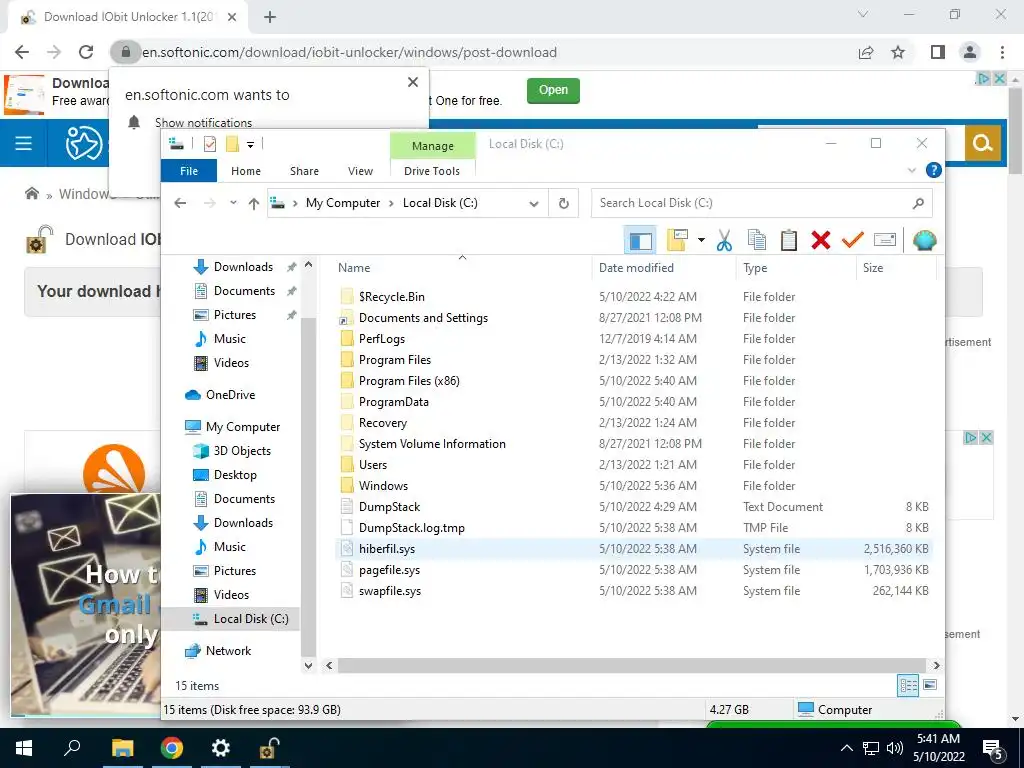Open recent locations dropdown chevron
This screenshot has width=1024, height=768.
pos(233,203)
